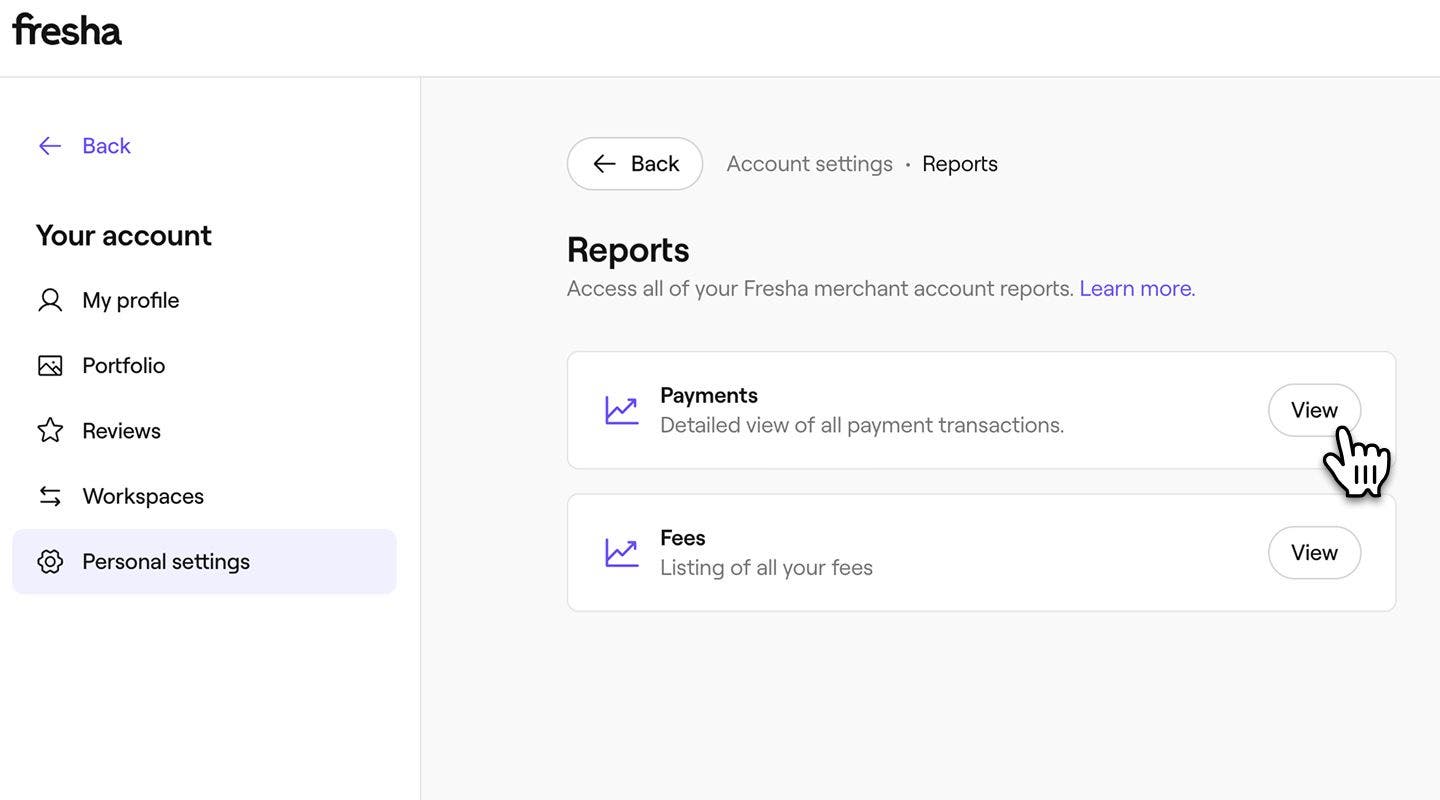Click the Reviews star icon

50,431
